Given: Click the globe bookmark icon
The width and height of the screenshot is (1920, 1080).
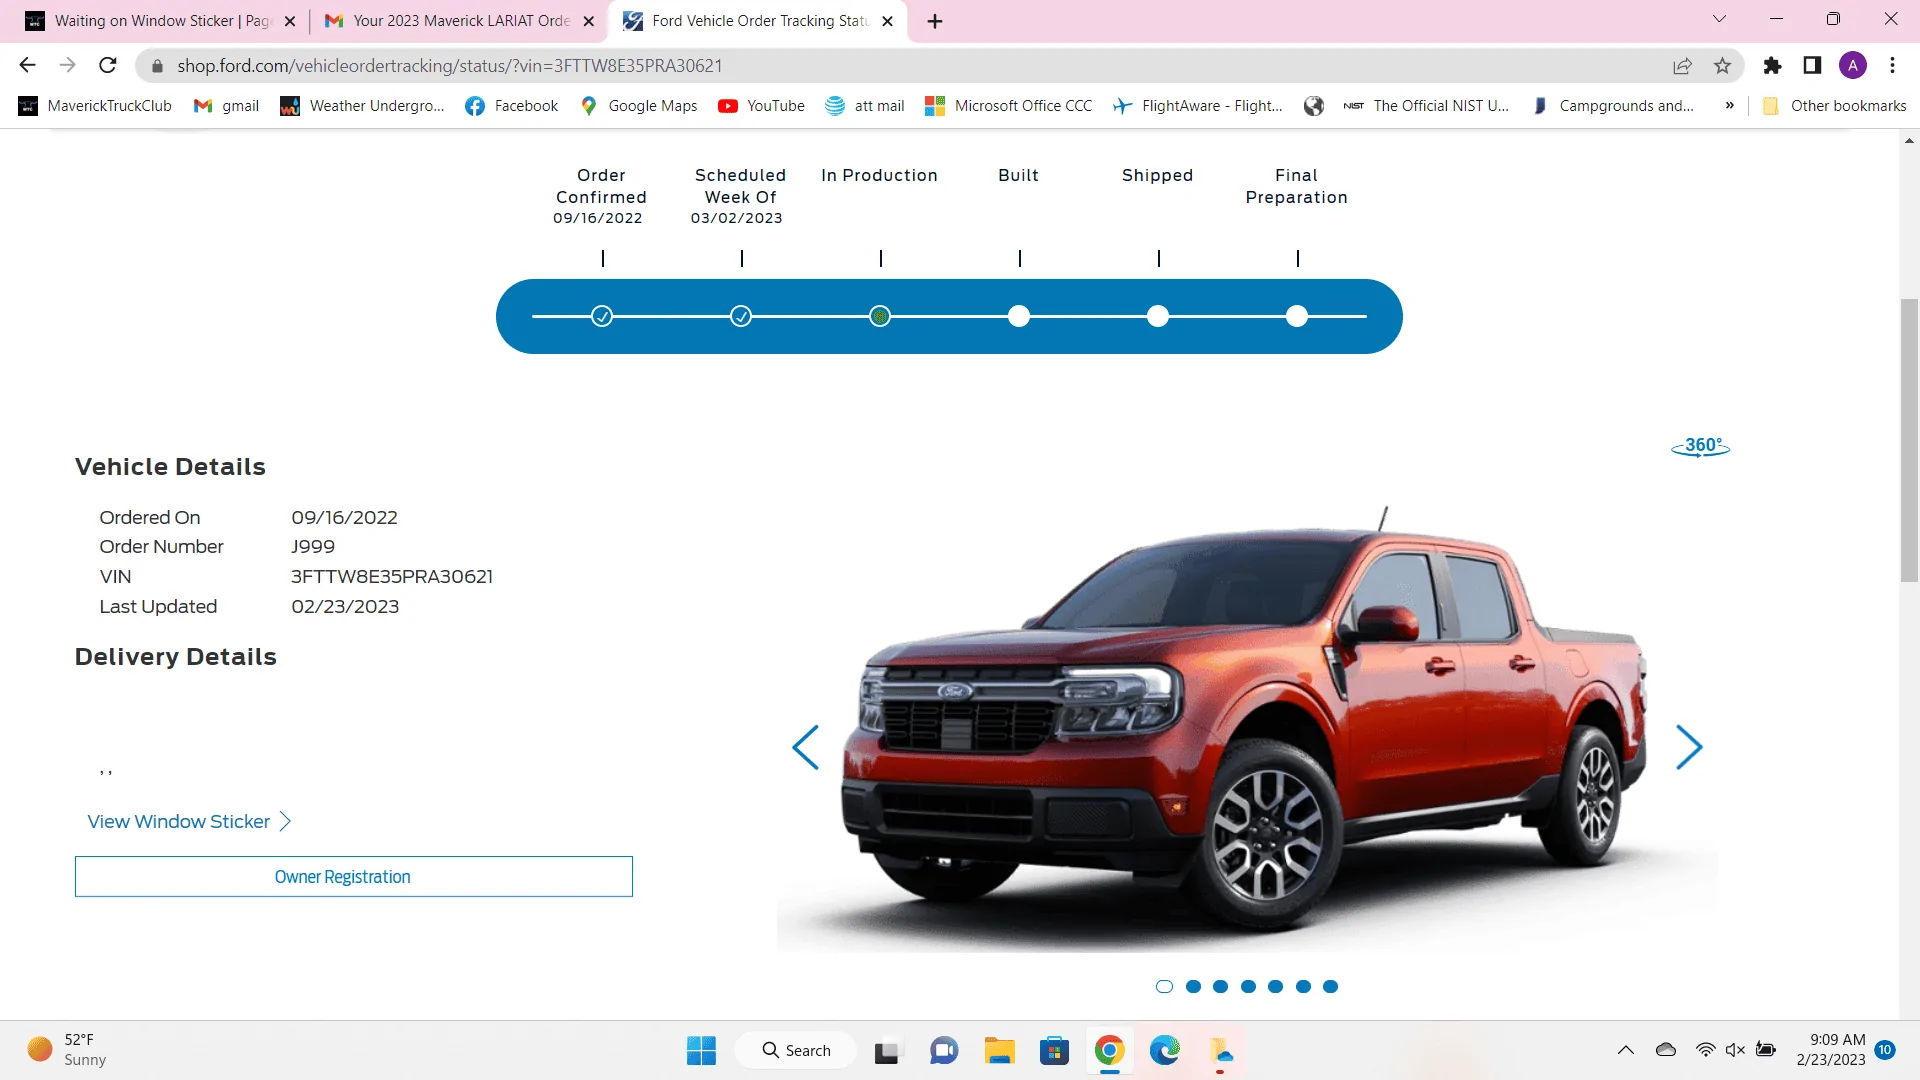Looking at the screenshot, I should click(1313, 106).
